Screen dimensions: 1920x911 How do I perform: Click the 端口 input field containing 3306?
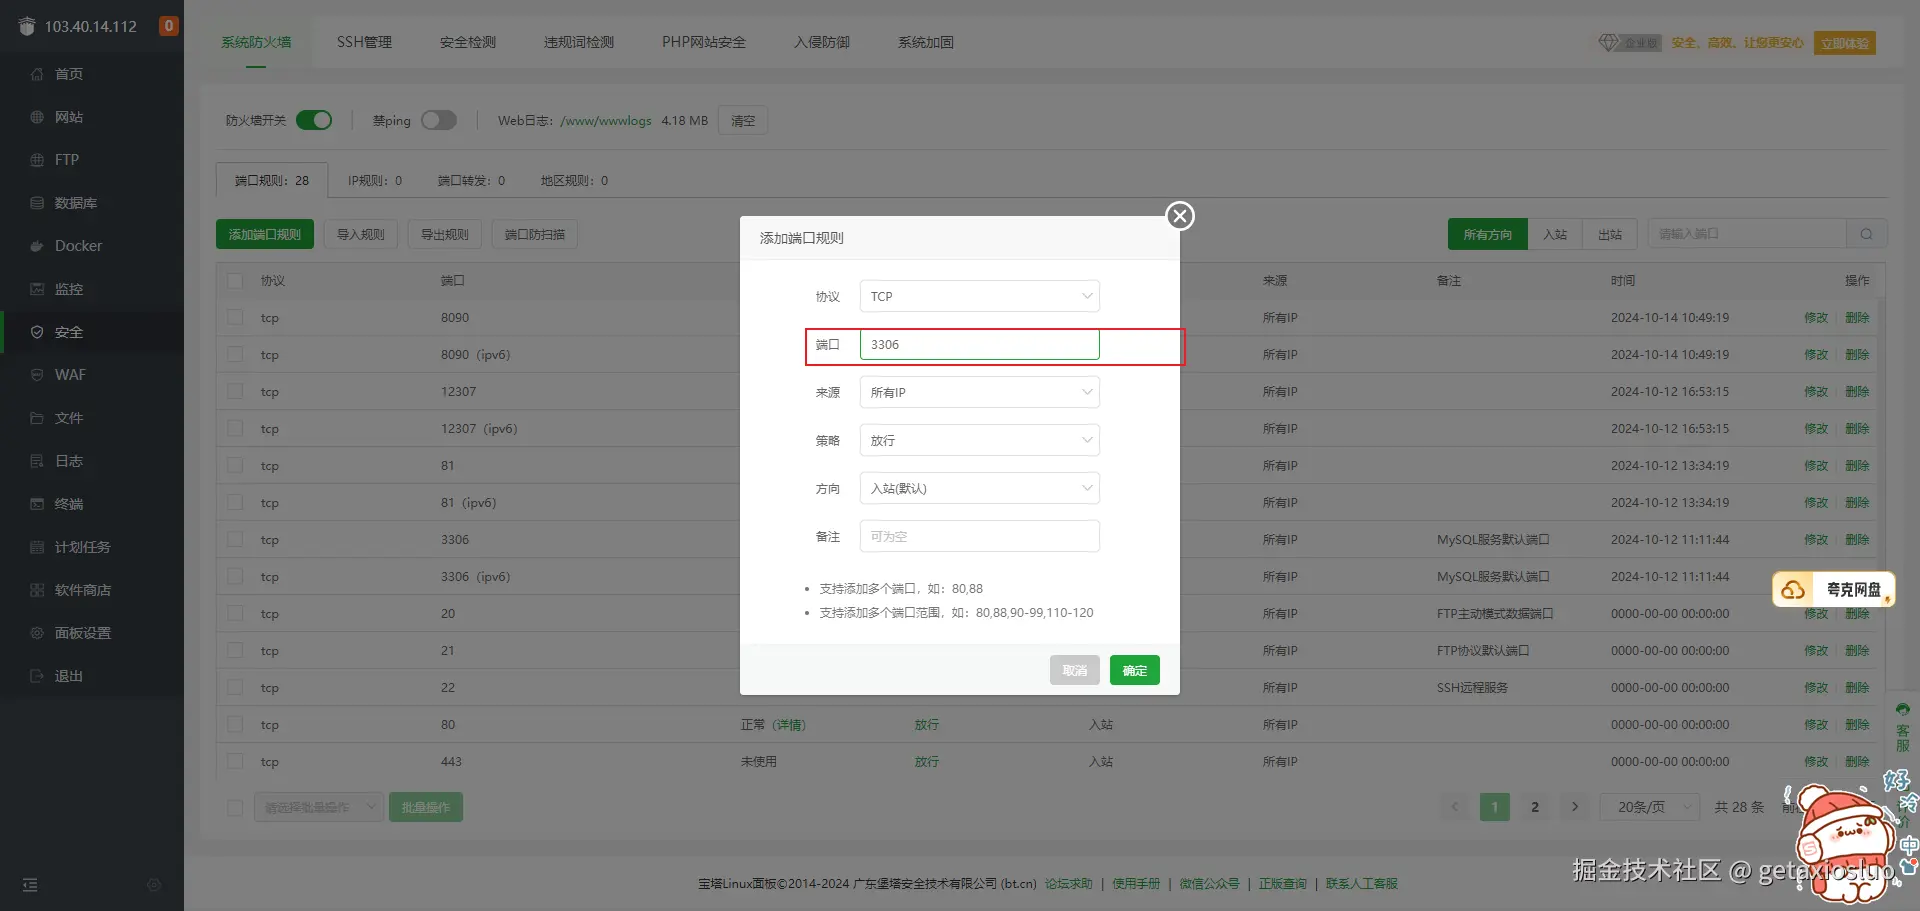click(980, 344)
